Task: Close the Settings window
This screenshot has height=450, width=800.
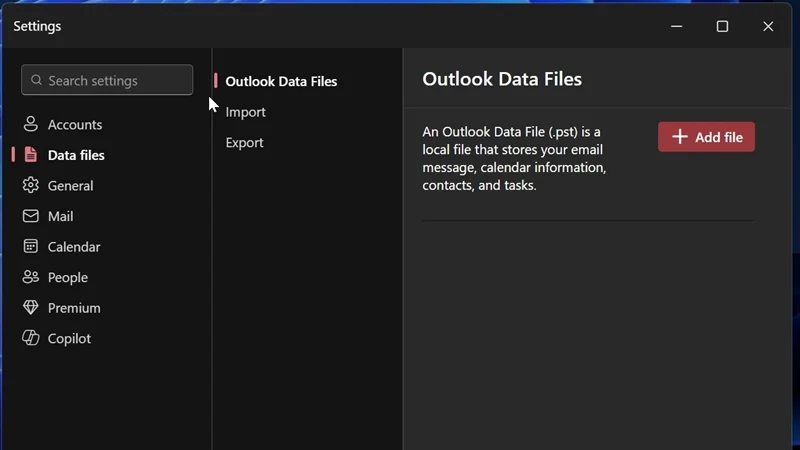Action: [x=768, y=26]
